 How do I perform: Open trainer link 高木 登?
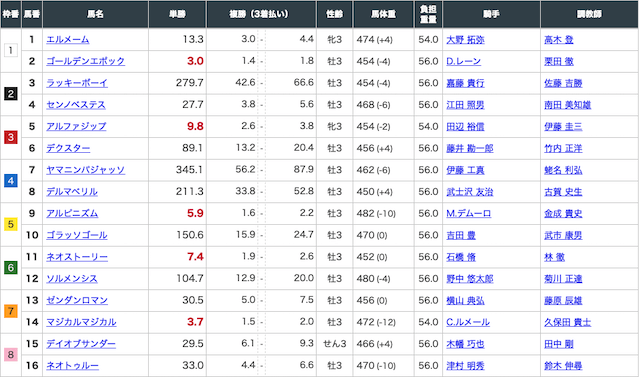pyautogui.click(x=559, y=40)
